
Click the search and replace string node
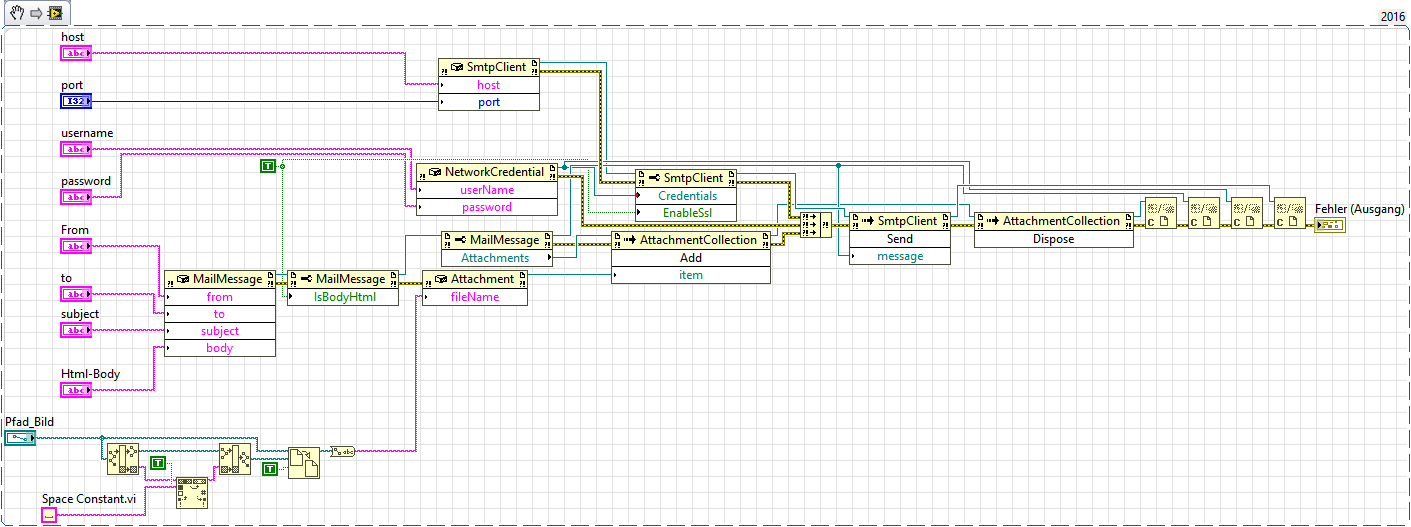click(192, 494)
